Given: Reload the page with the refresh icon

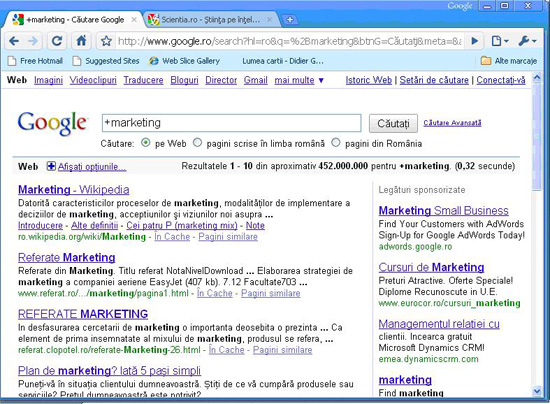Looking at the screenshot, I should (57, 41).
